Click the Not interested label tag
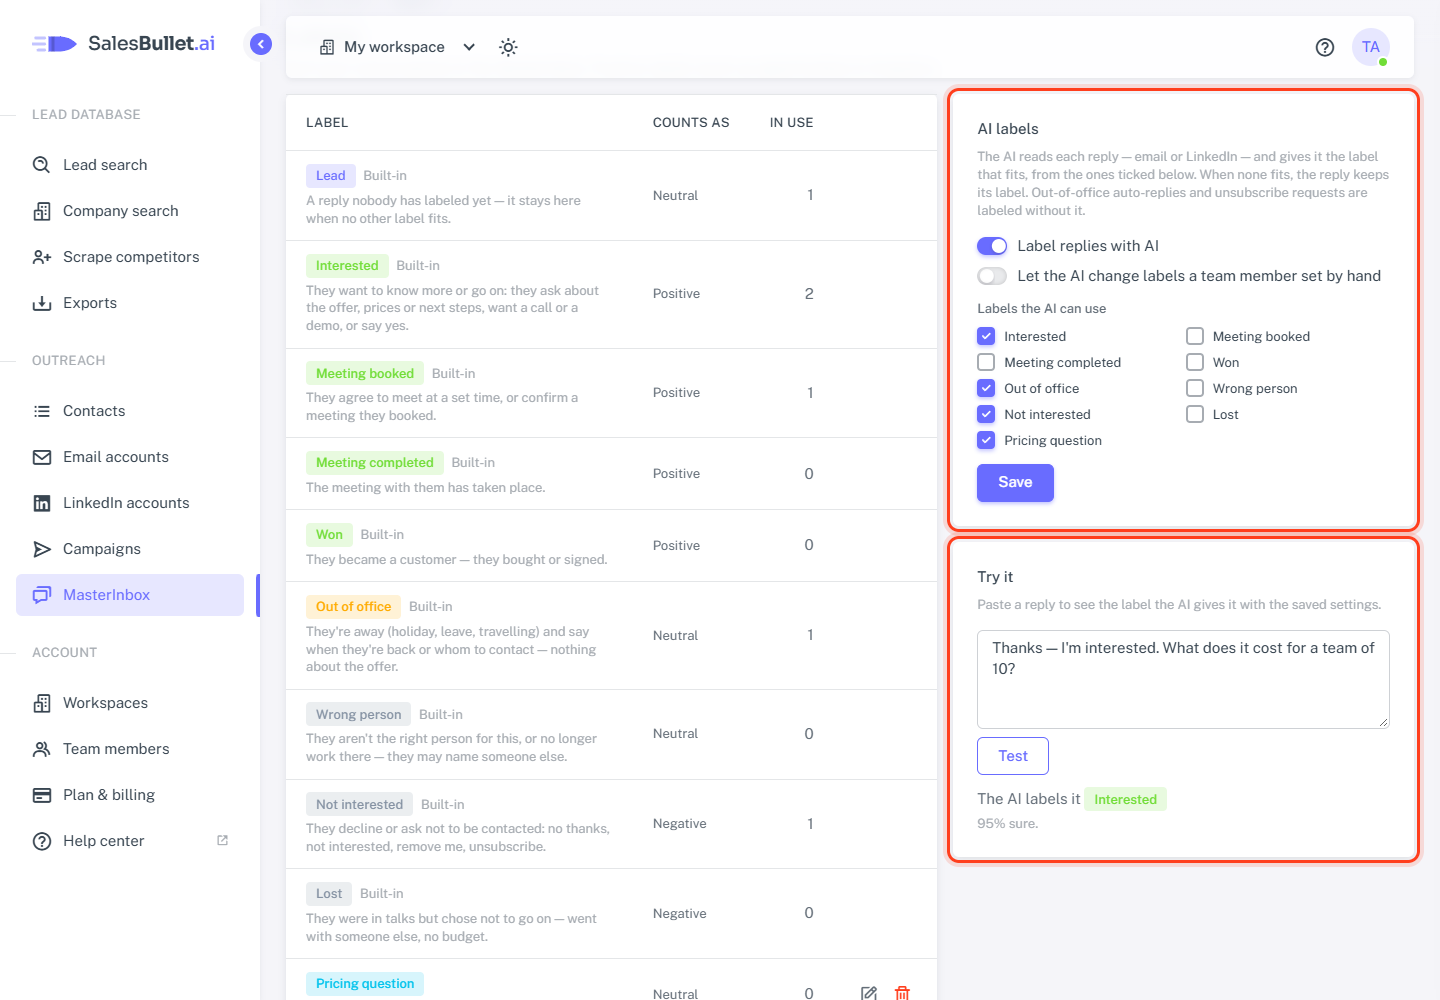The height and width of the screenshot is (1000, 1440). pos(359,804)
